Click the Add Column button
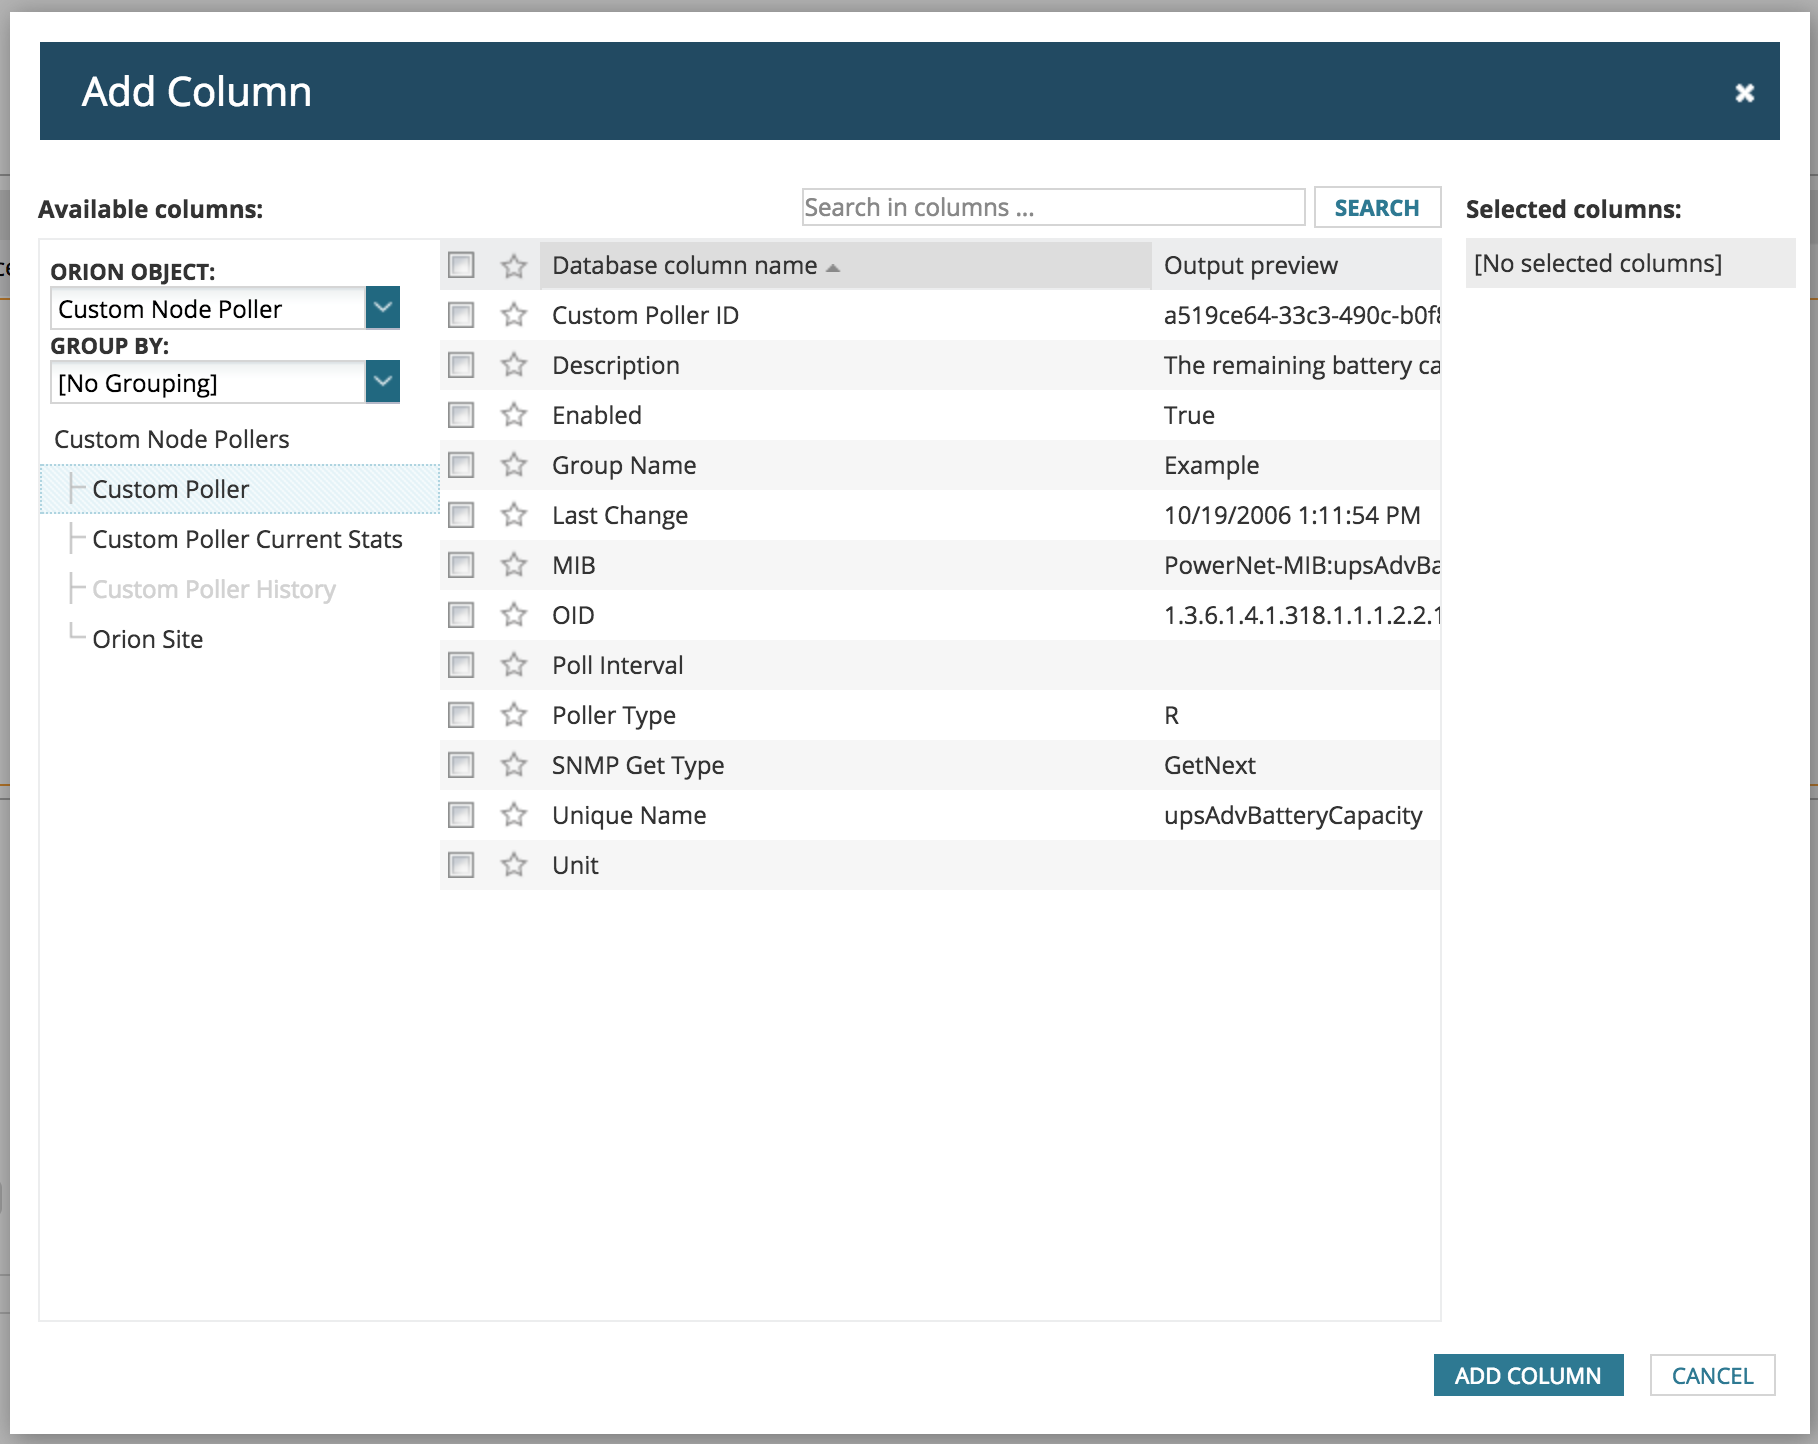Screen dimensions: 1818x1444 (1528, 1375)
